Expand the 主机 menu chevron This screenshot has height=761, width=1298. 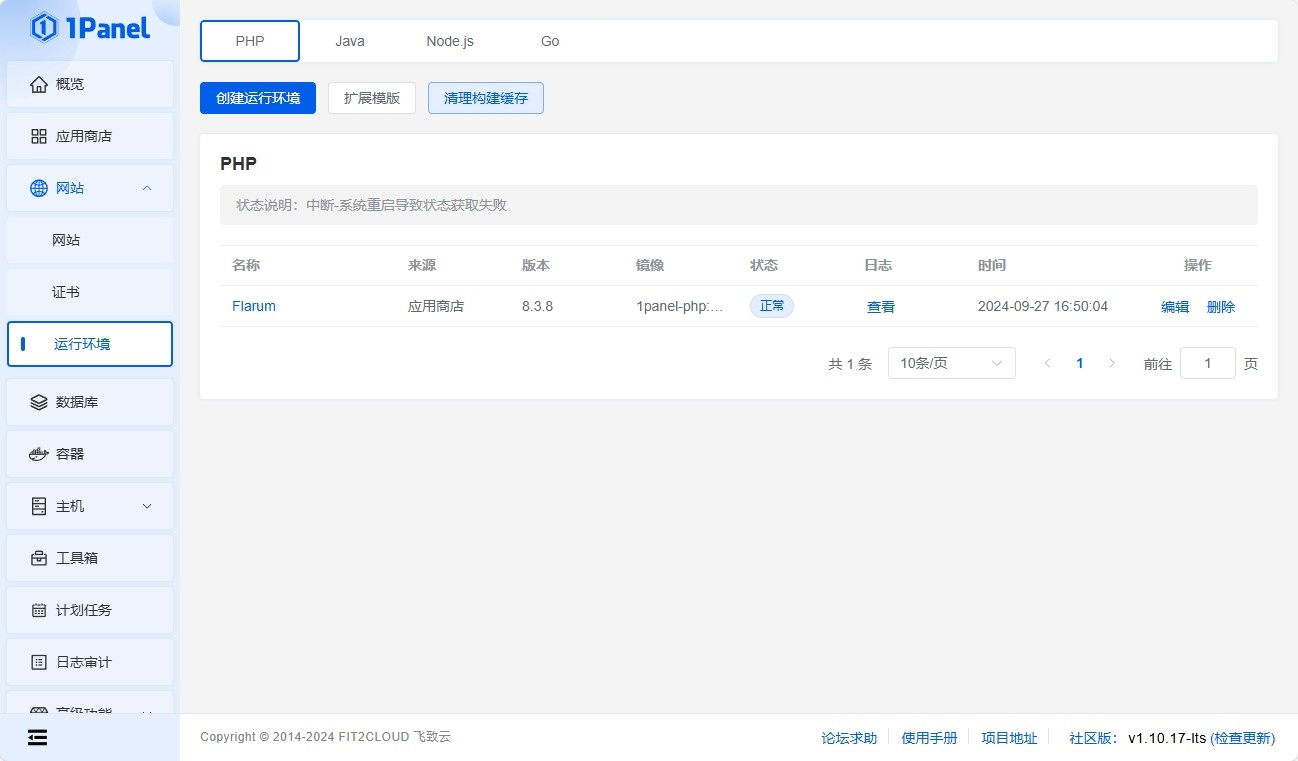point(147,506)
